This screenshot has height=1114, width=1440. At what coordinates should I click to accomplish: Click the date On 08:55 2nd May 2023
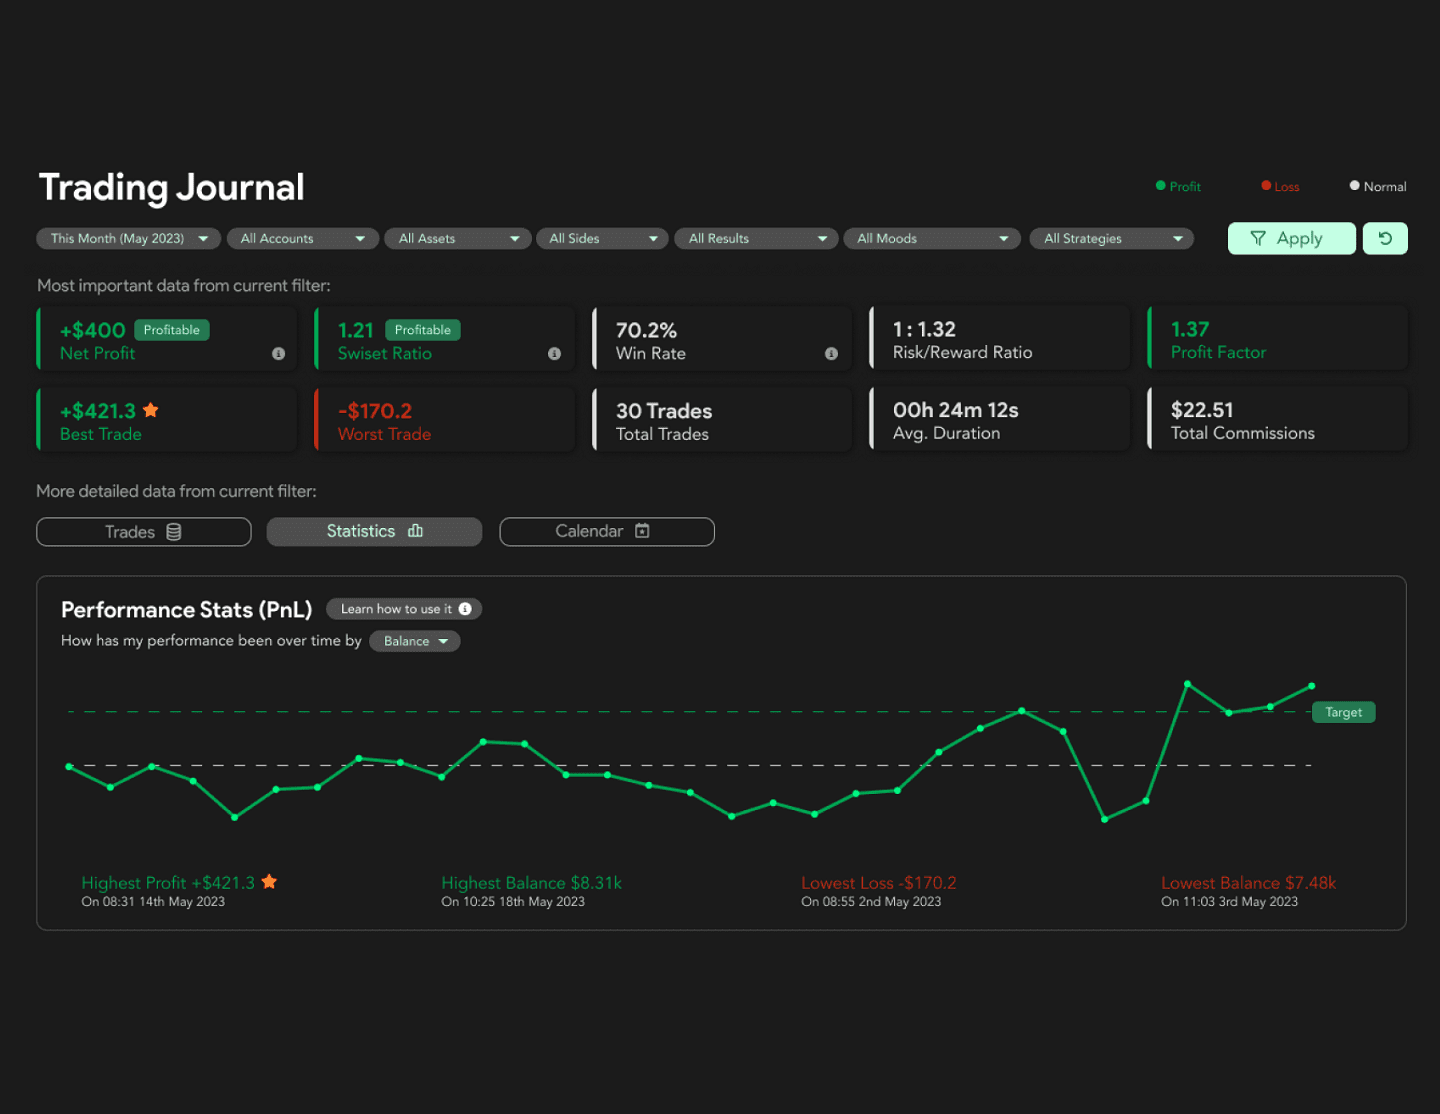click(871, 902)
